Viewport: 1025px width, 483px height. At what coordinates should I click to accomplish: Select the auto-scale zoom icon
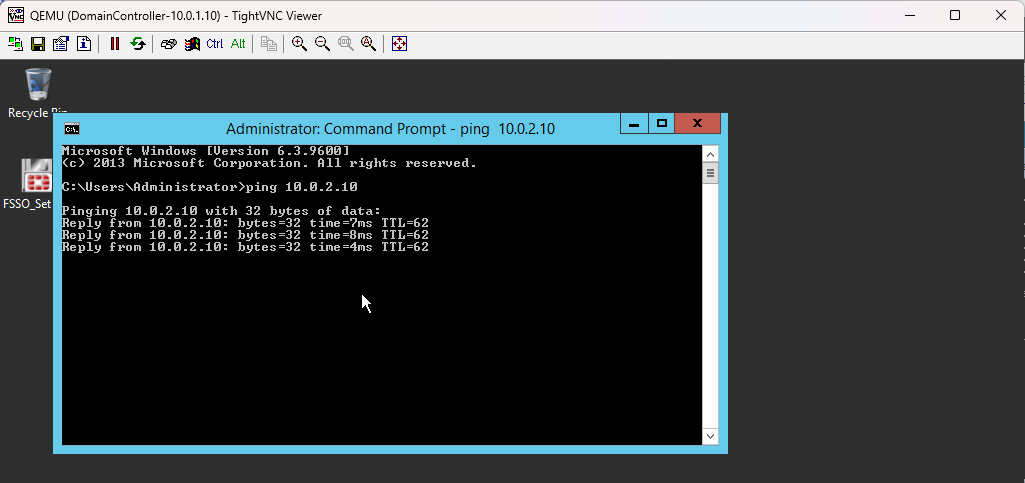coord(368,44)
